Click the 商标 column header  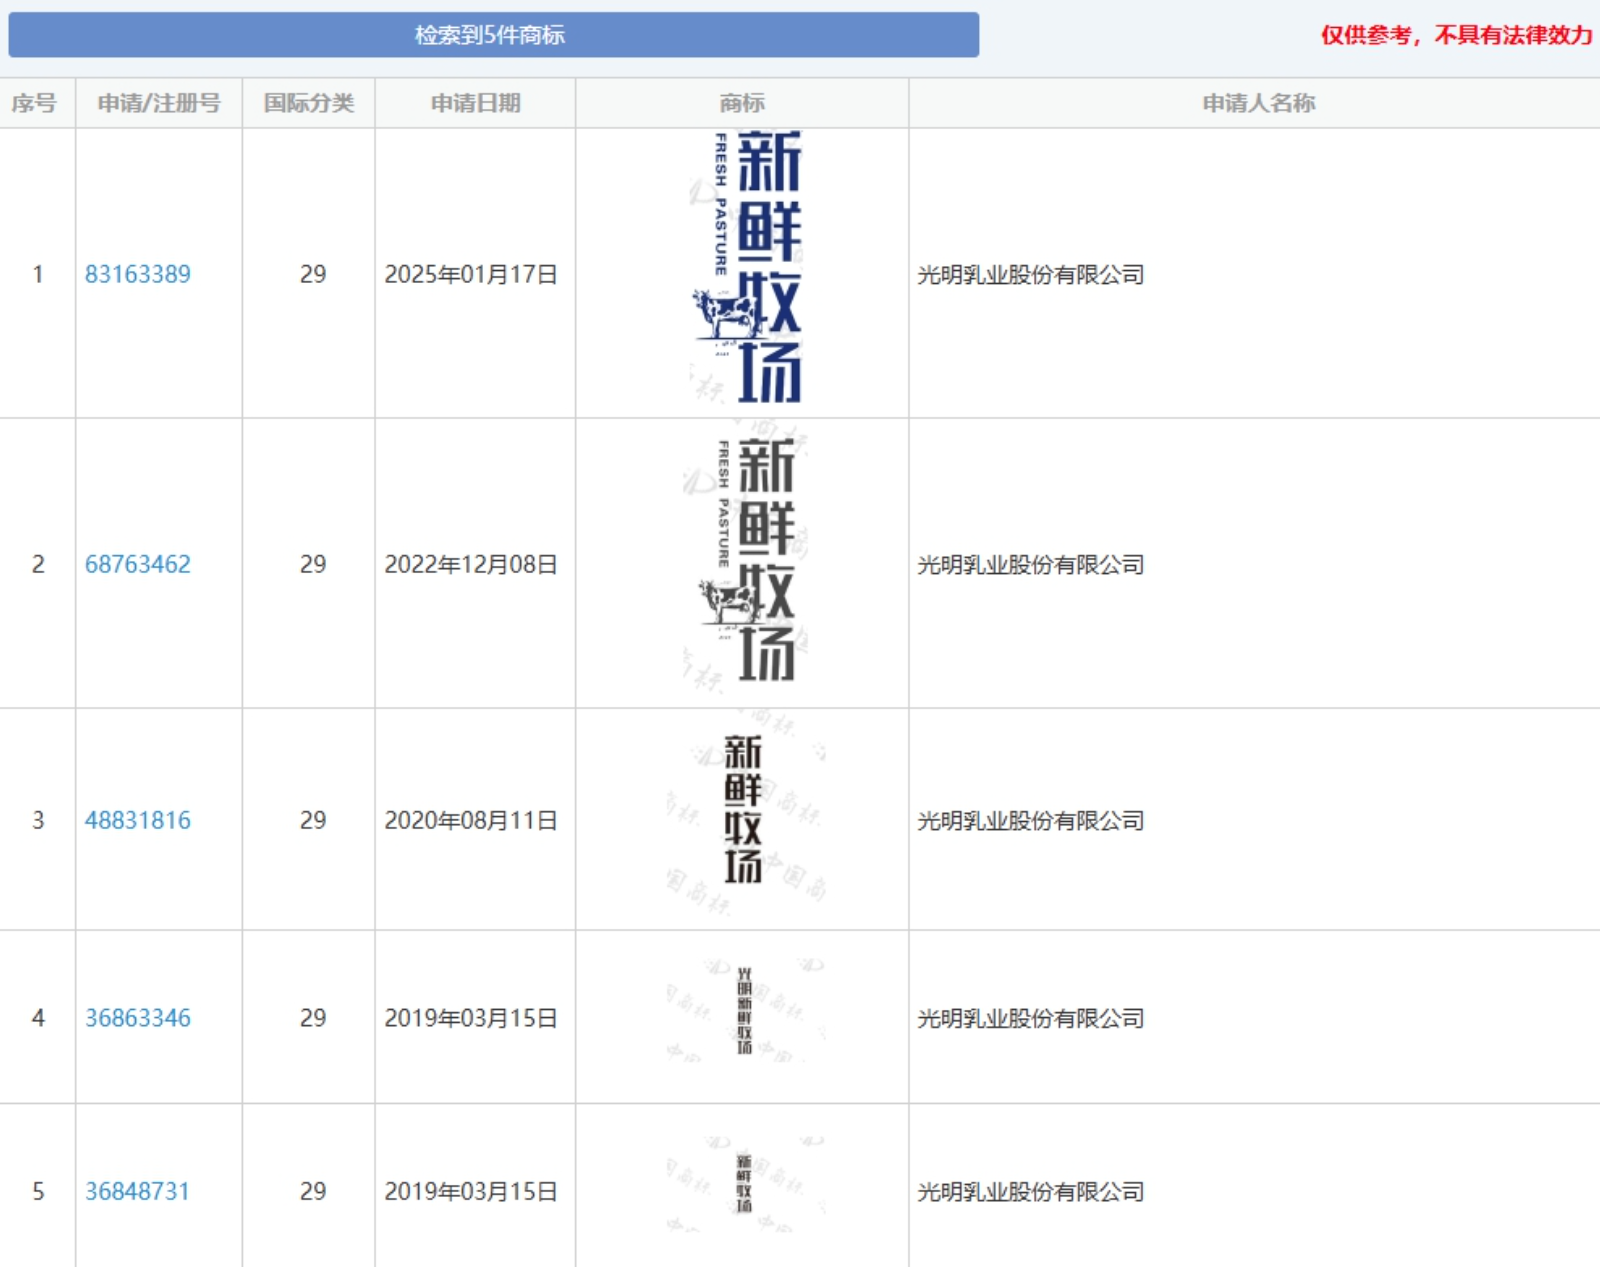[x=742, y=103]
